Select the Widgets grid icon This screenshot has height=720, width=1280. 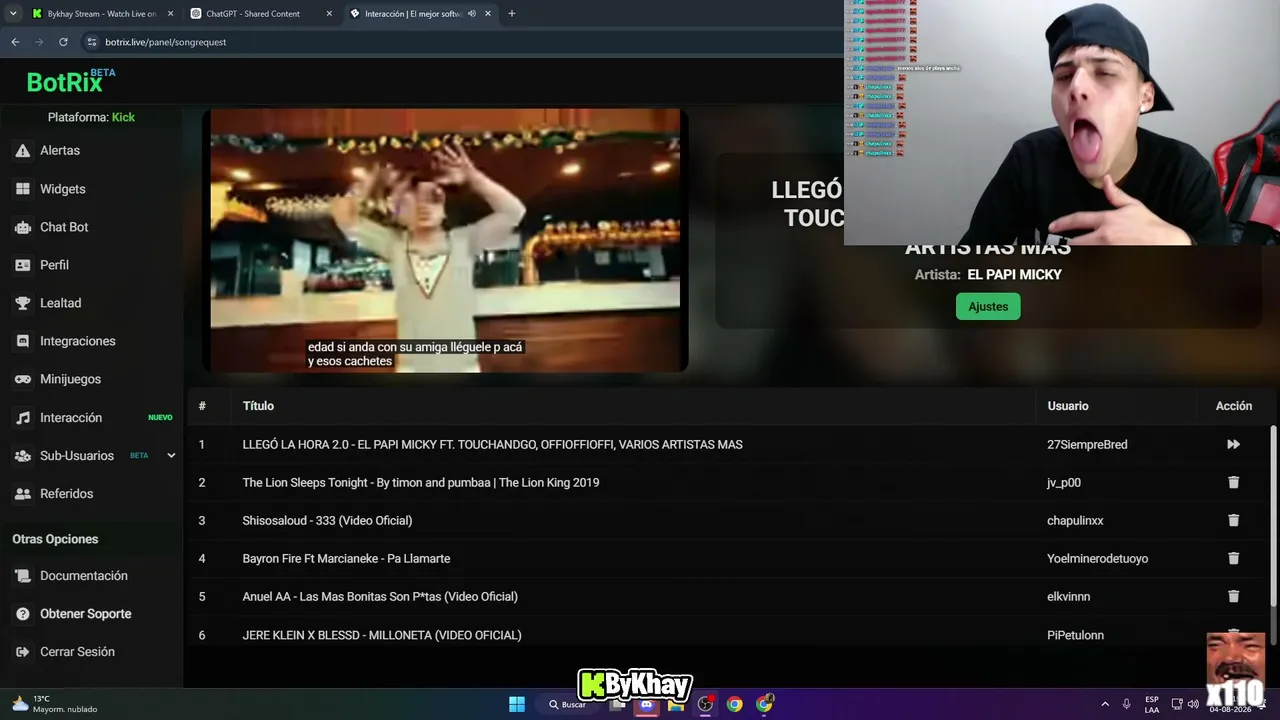(22, 189)
